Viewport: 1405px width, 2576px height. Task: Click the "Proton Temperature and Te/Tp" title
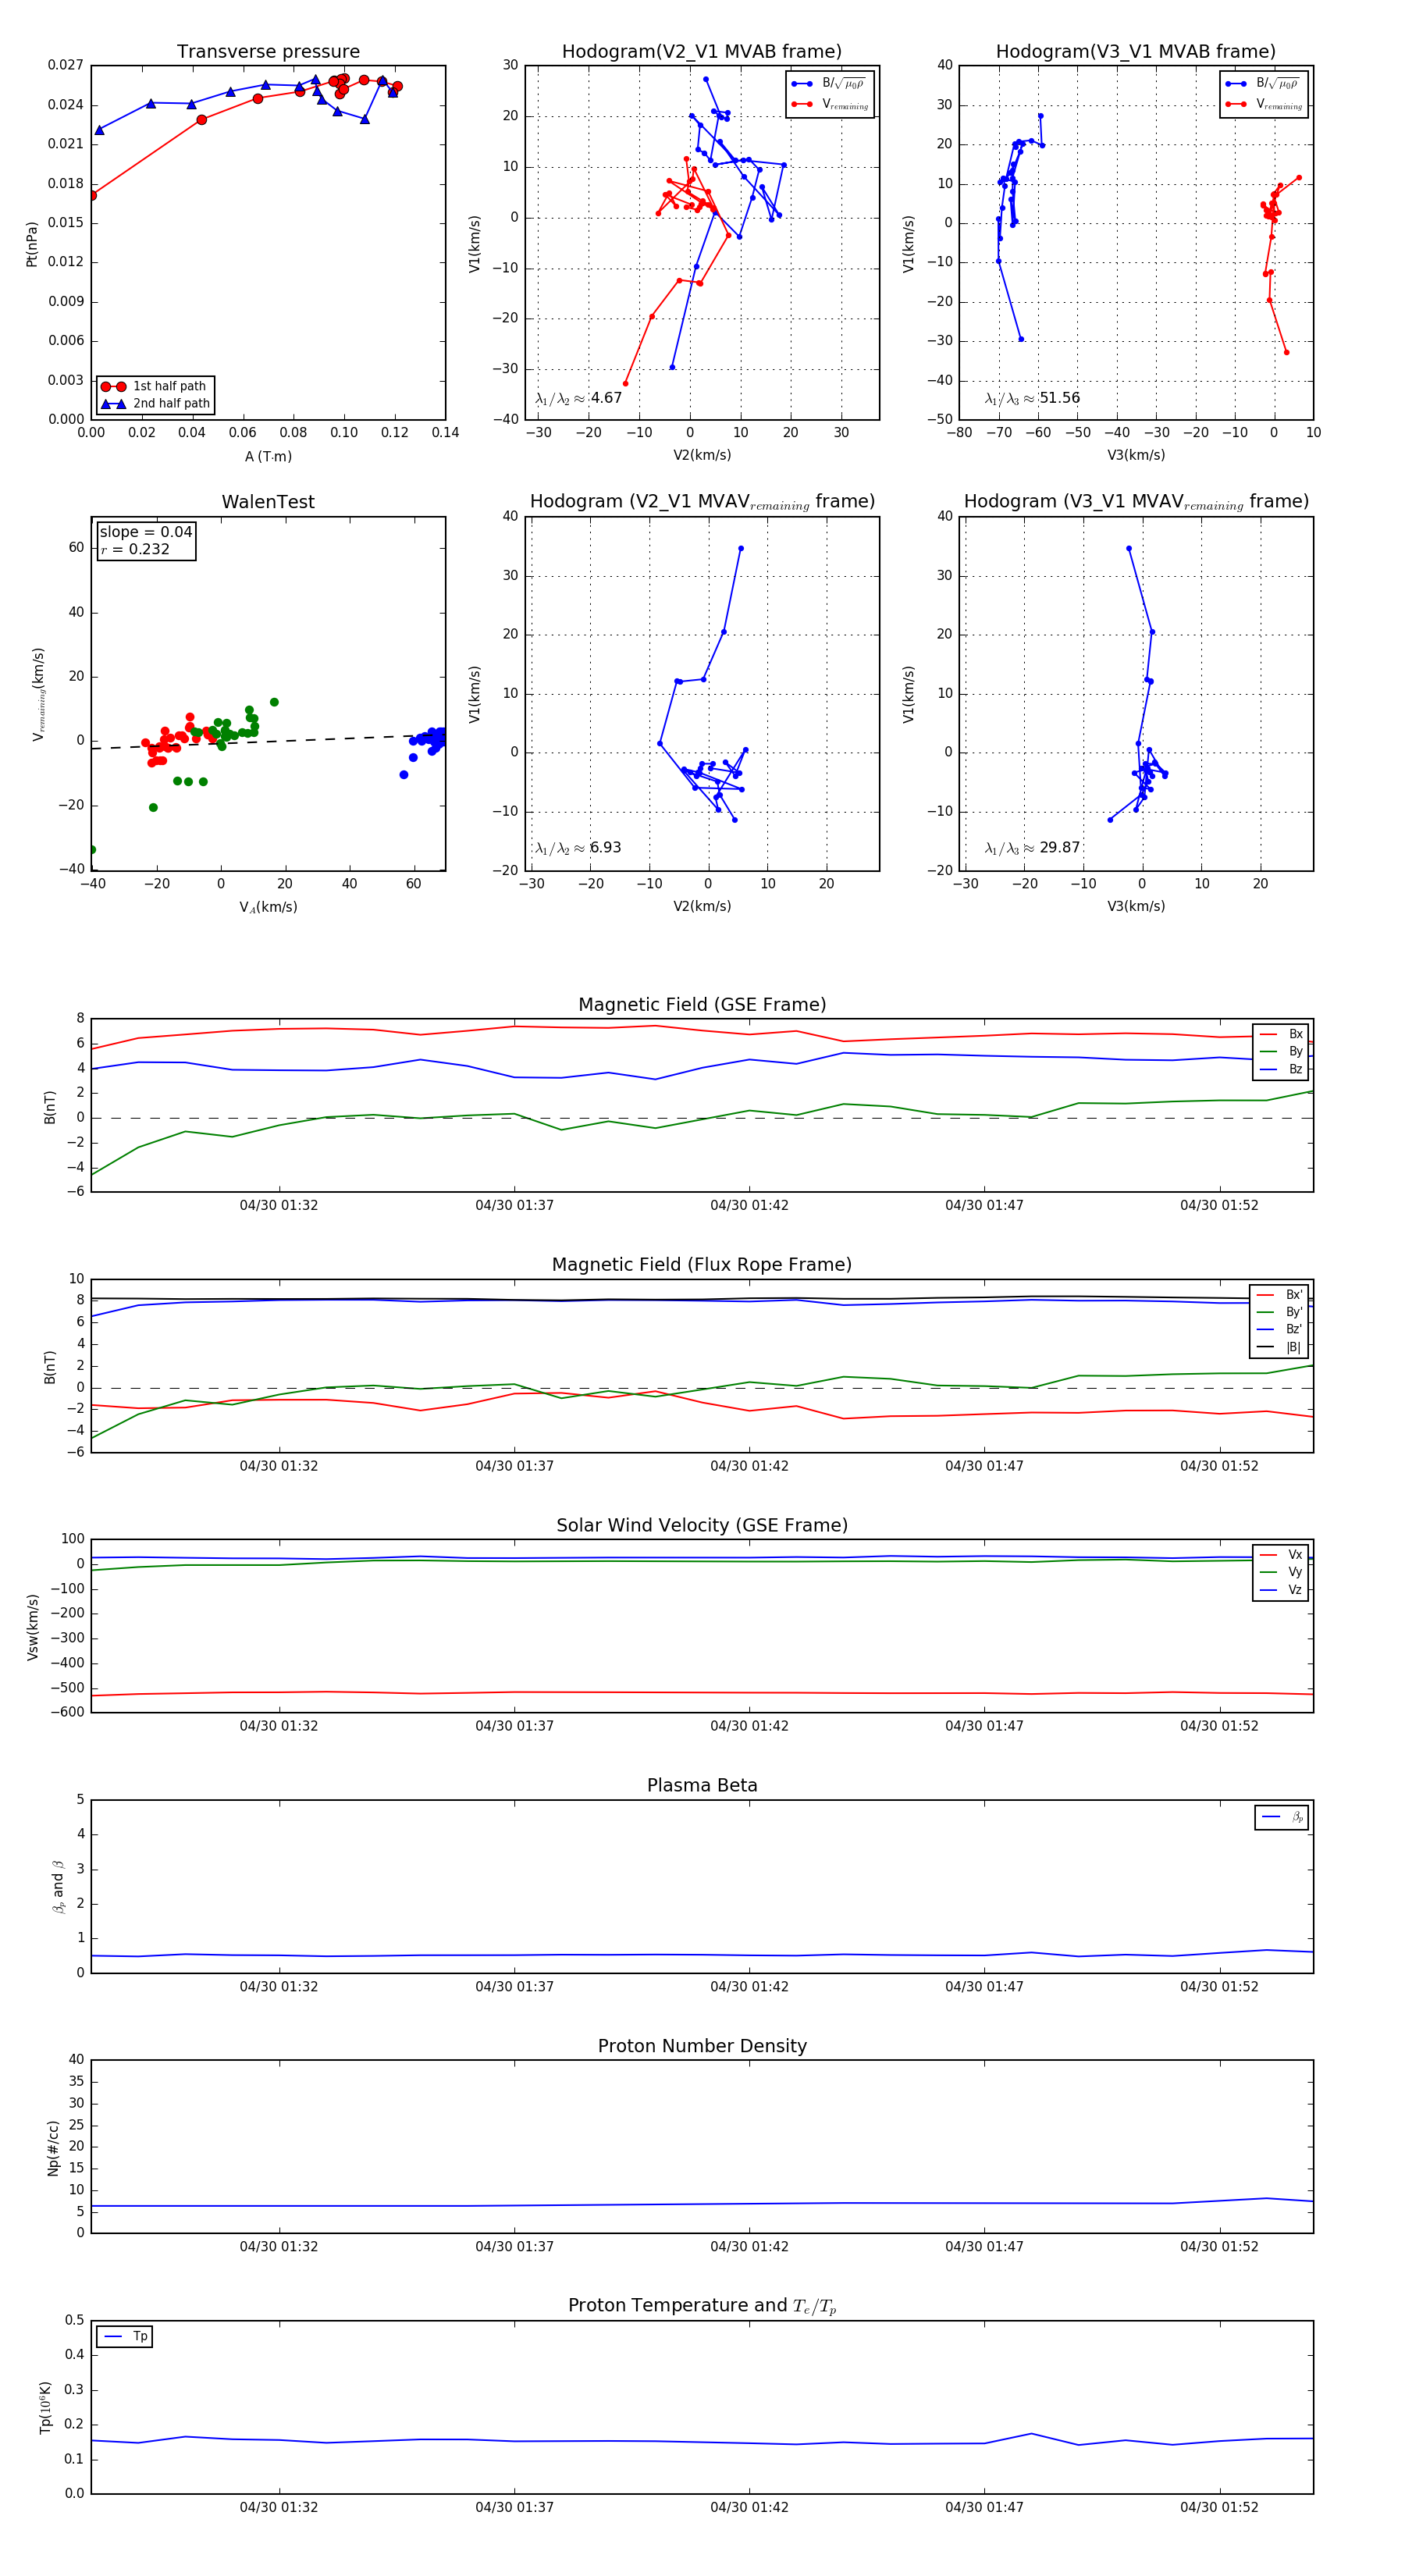pos(702,2306)
